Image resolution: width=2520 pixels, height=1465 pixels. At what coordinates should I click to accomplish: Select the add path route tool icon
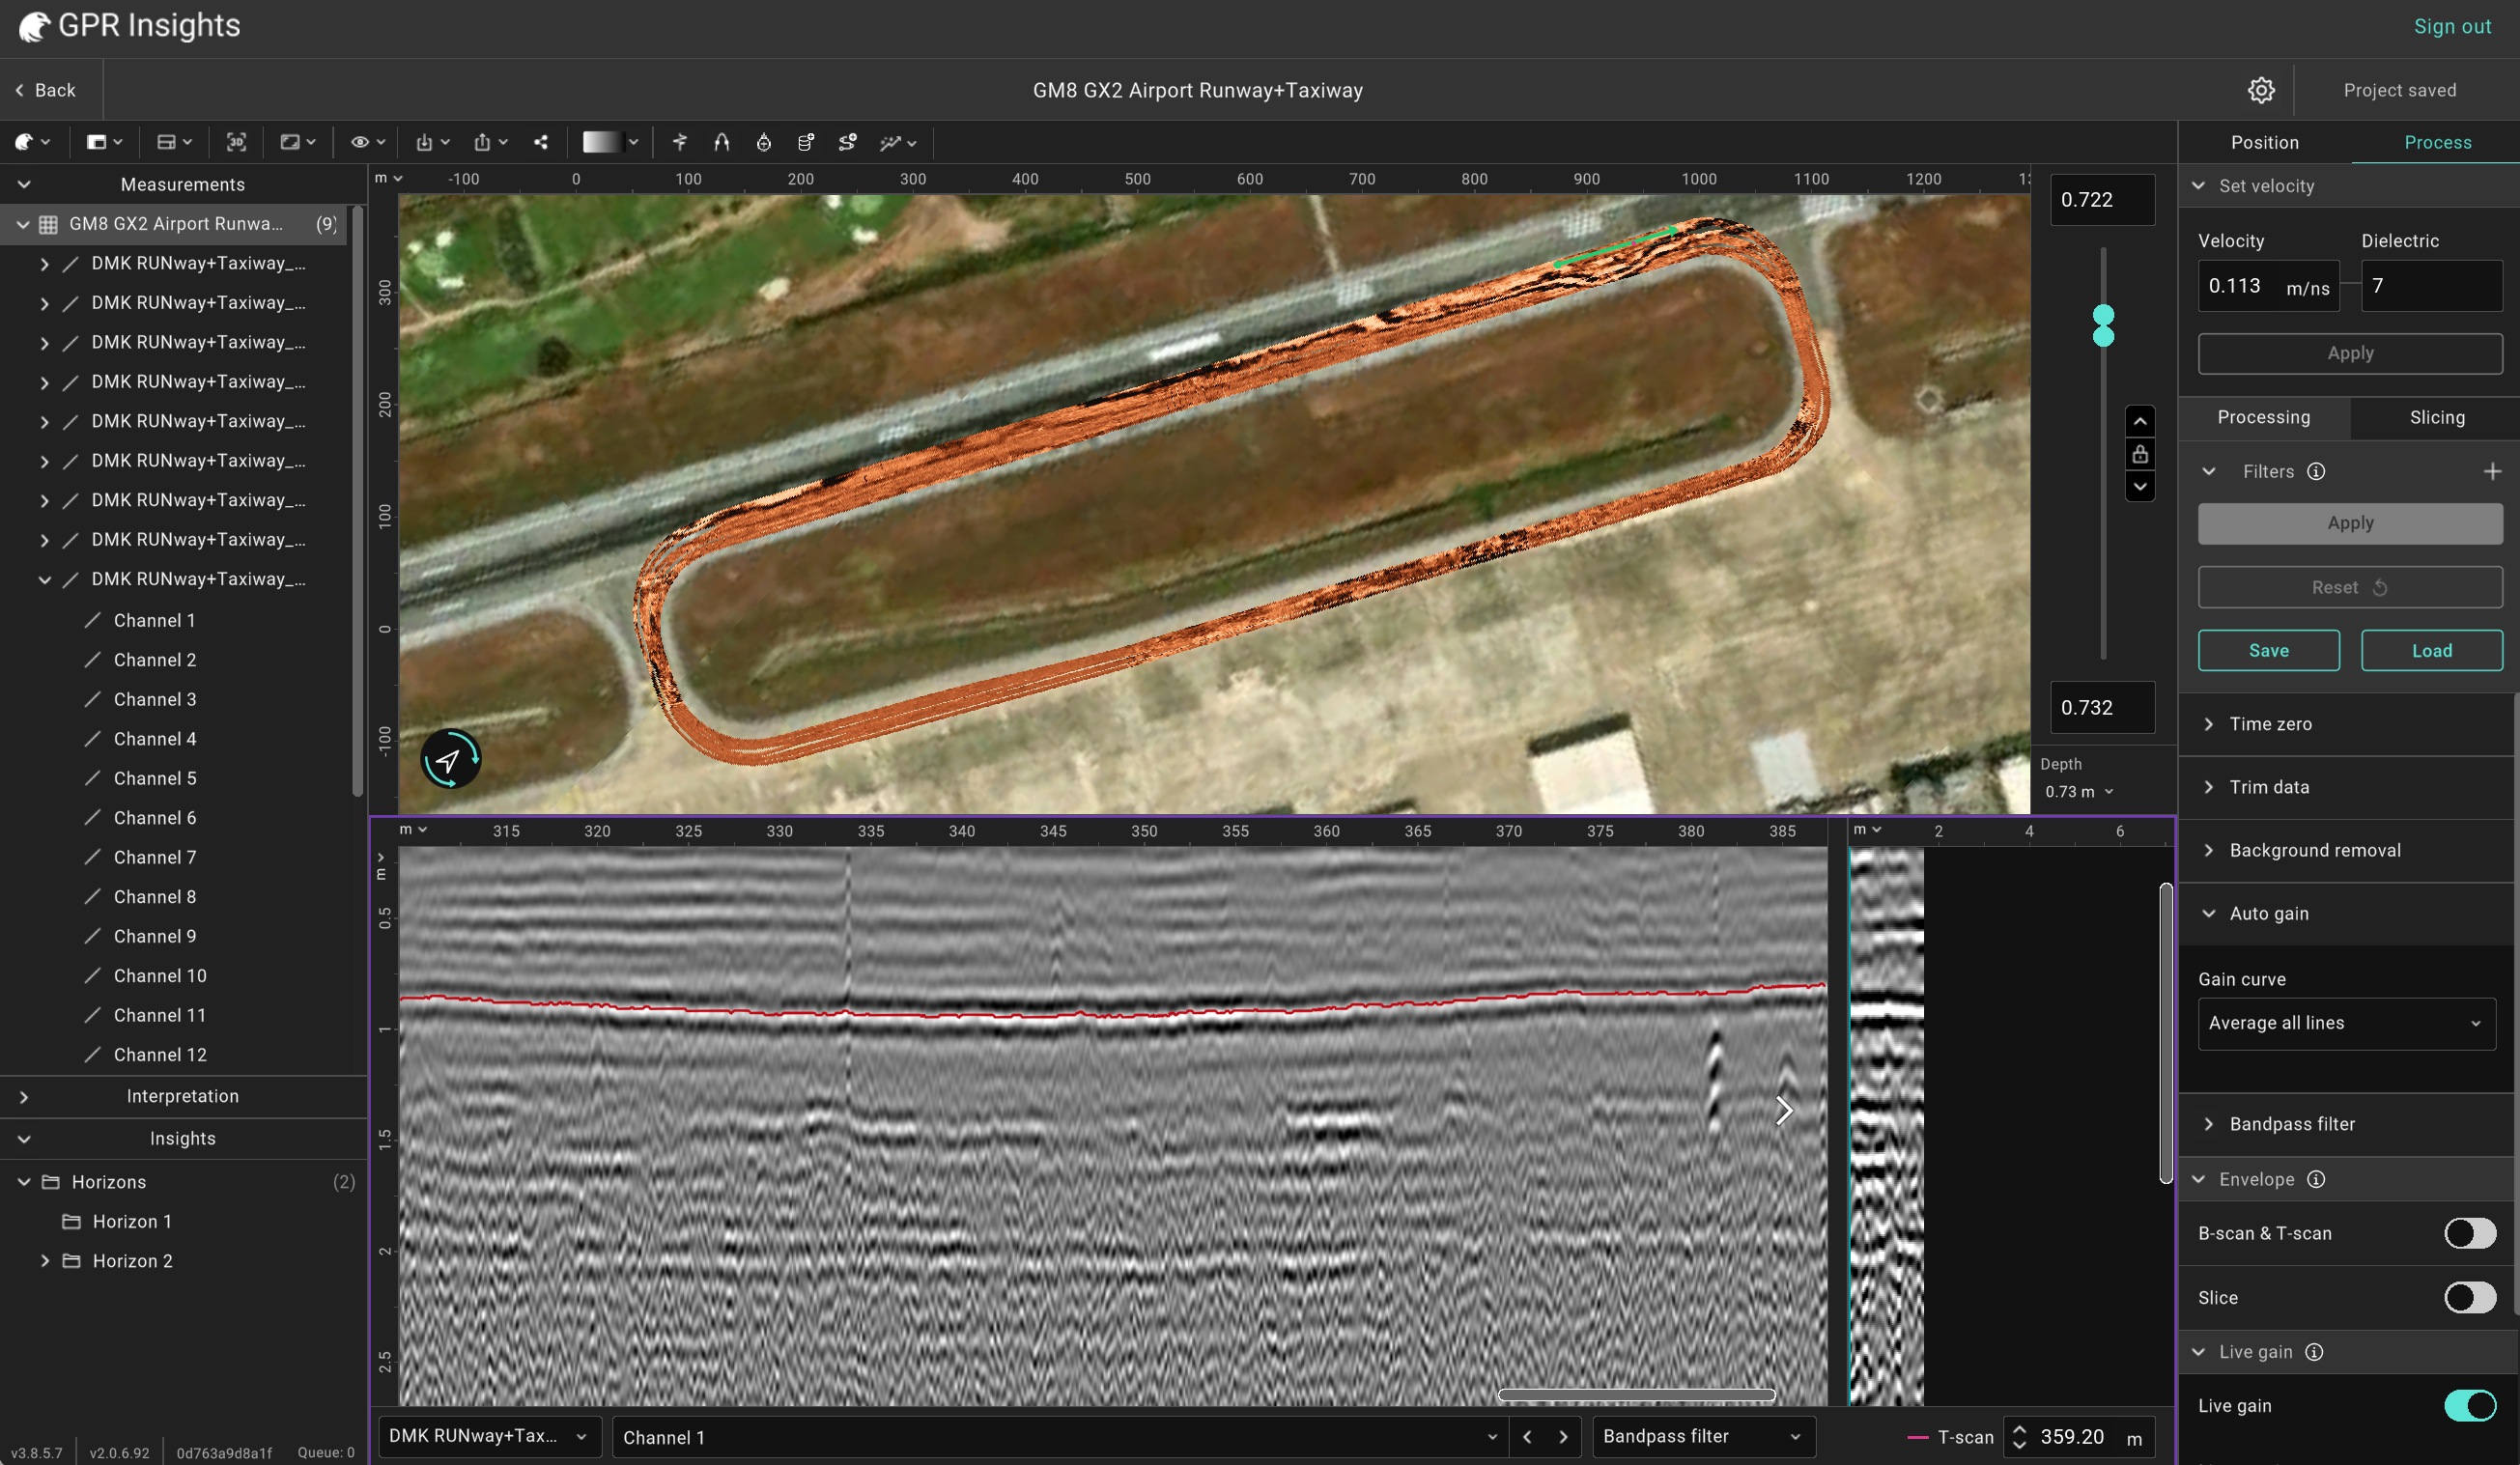[847, 142]
